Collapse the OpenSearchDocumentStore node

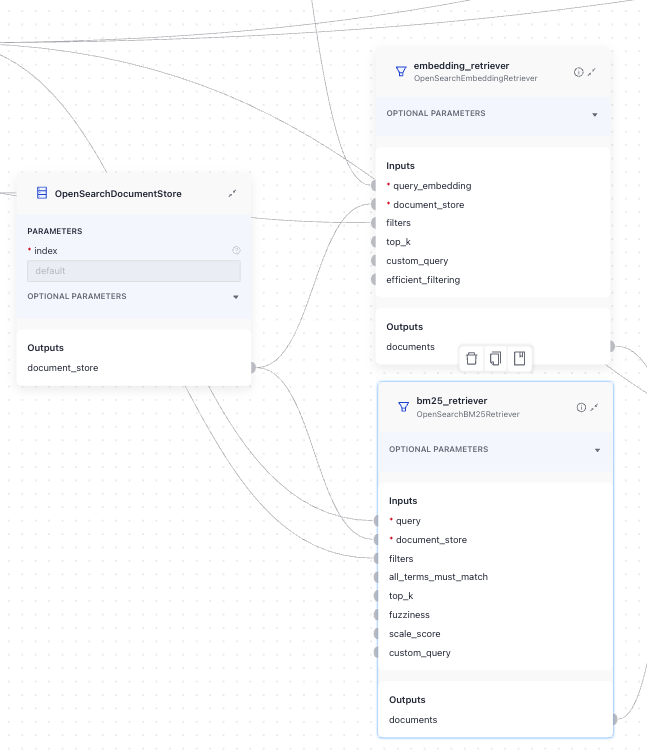coord(232,193)
